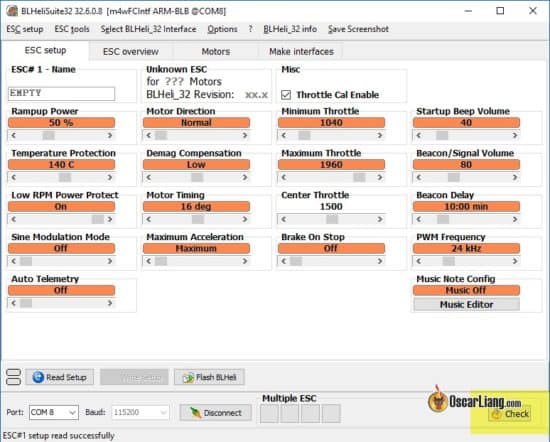Click the Temperature Protection slider thumb
This screenshot has width=550, height=442.
point(65,178)
